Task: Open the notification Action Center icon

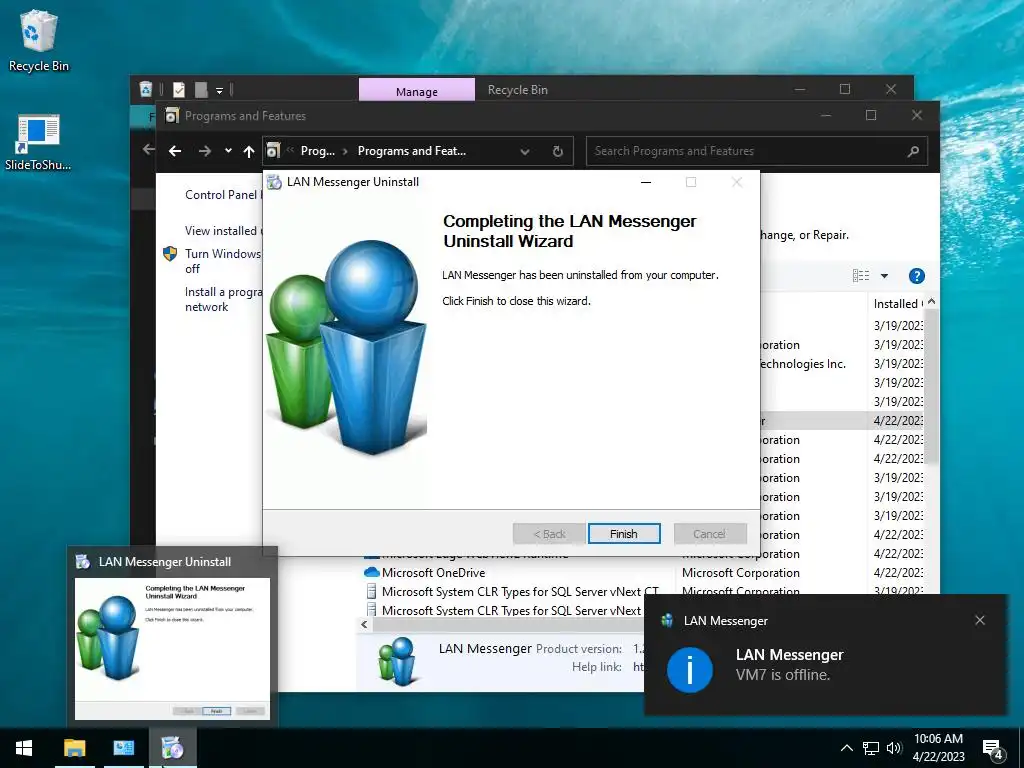Action: [993, 749]
